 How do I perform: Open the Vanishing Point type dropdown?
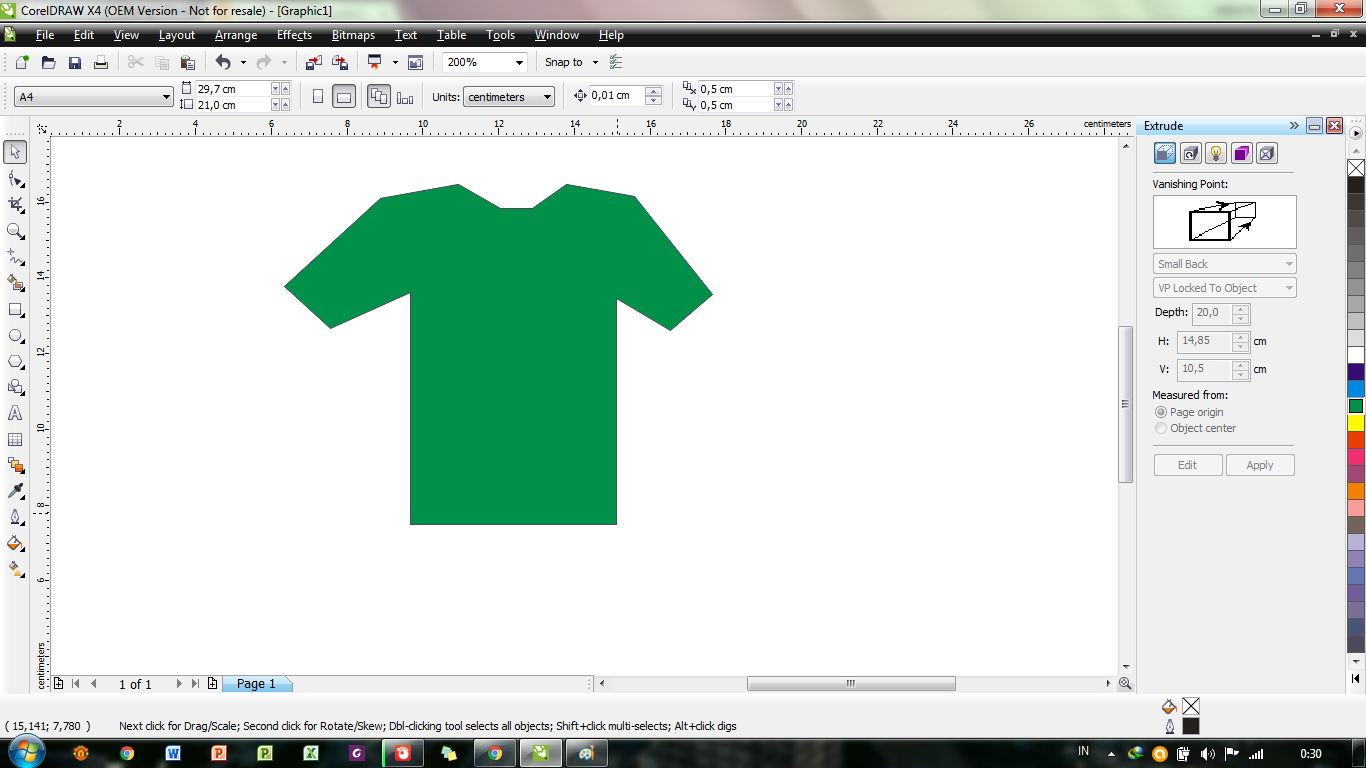[1291, 263]
